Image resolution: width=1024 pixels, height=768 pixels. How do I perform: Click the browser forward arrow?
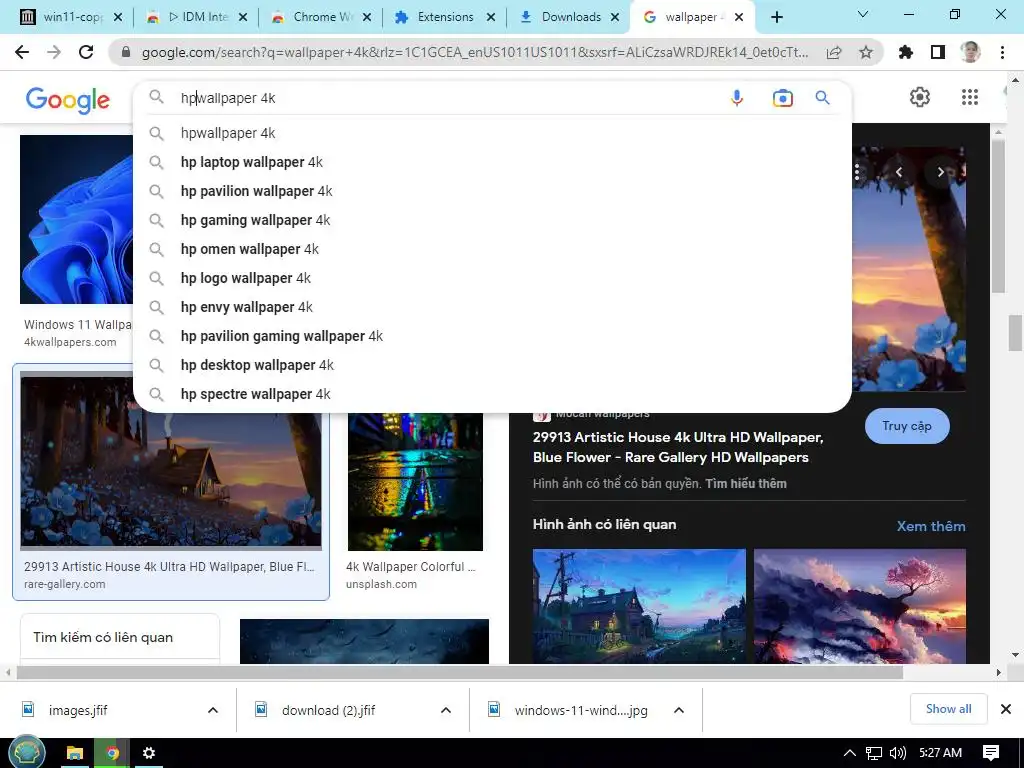click(54, 52)
